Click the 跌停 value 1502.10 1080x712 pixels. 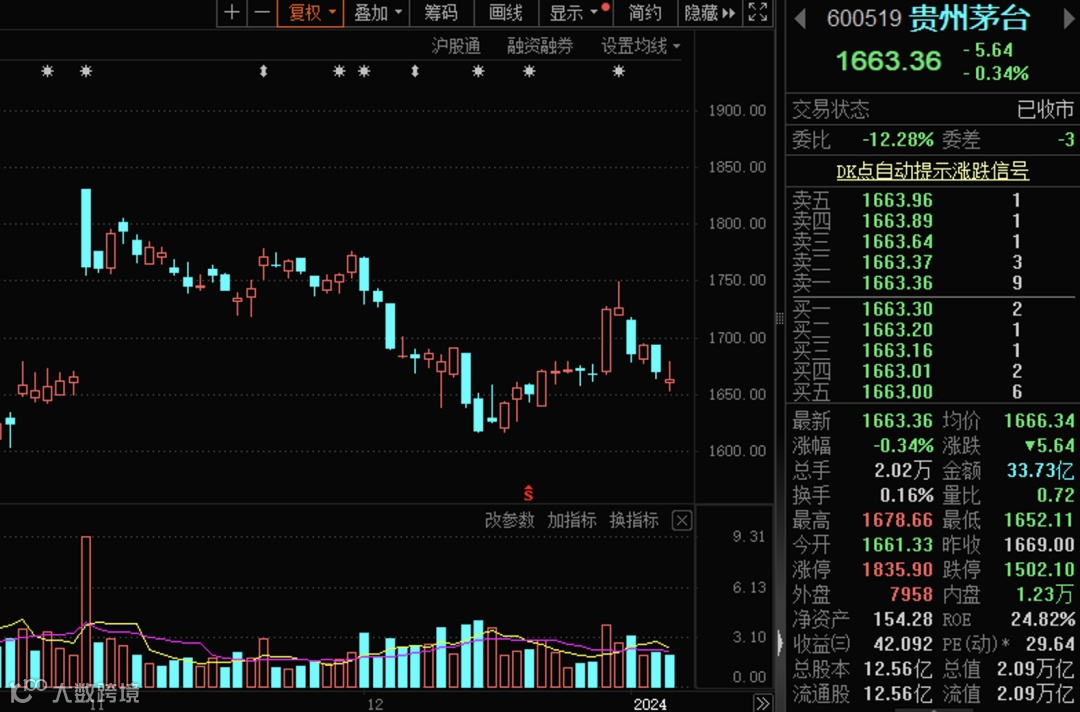coord(1039,569)
